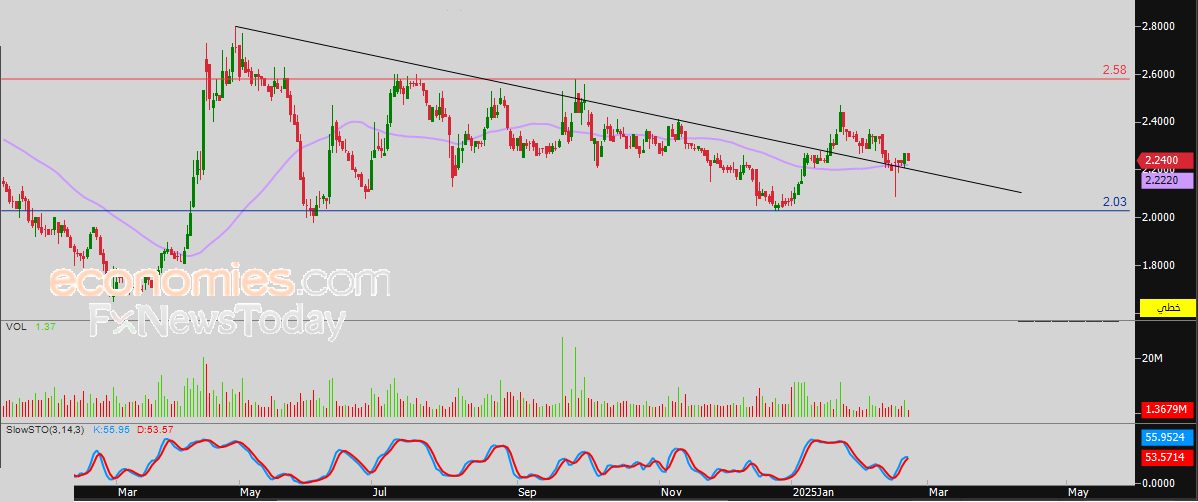Click the SlowSTO(3,14,3) indicator label
Screen dimensions: 1198x502
(44, 430)
